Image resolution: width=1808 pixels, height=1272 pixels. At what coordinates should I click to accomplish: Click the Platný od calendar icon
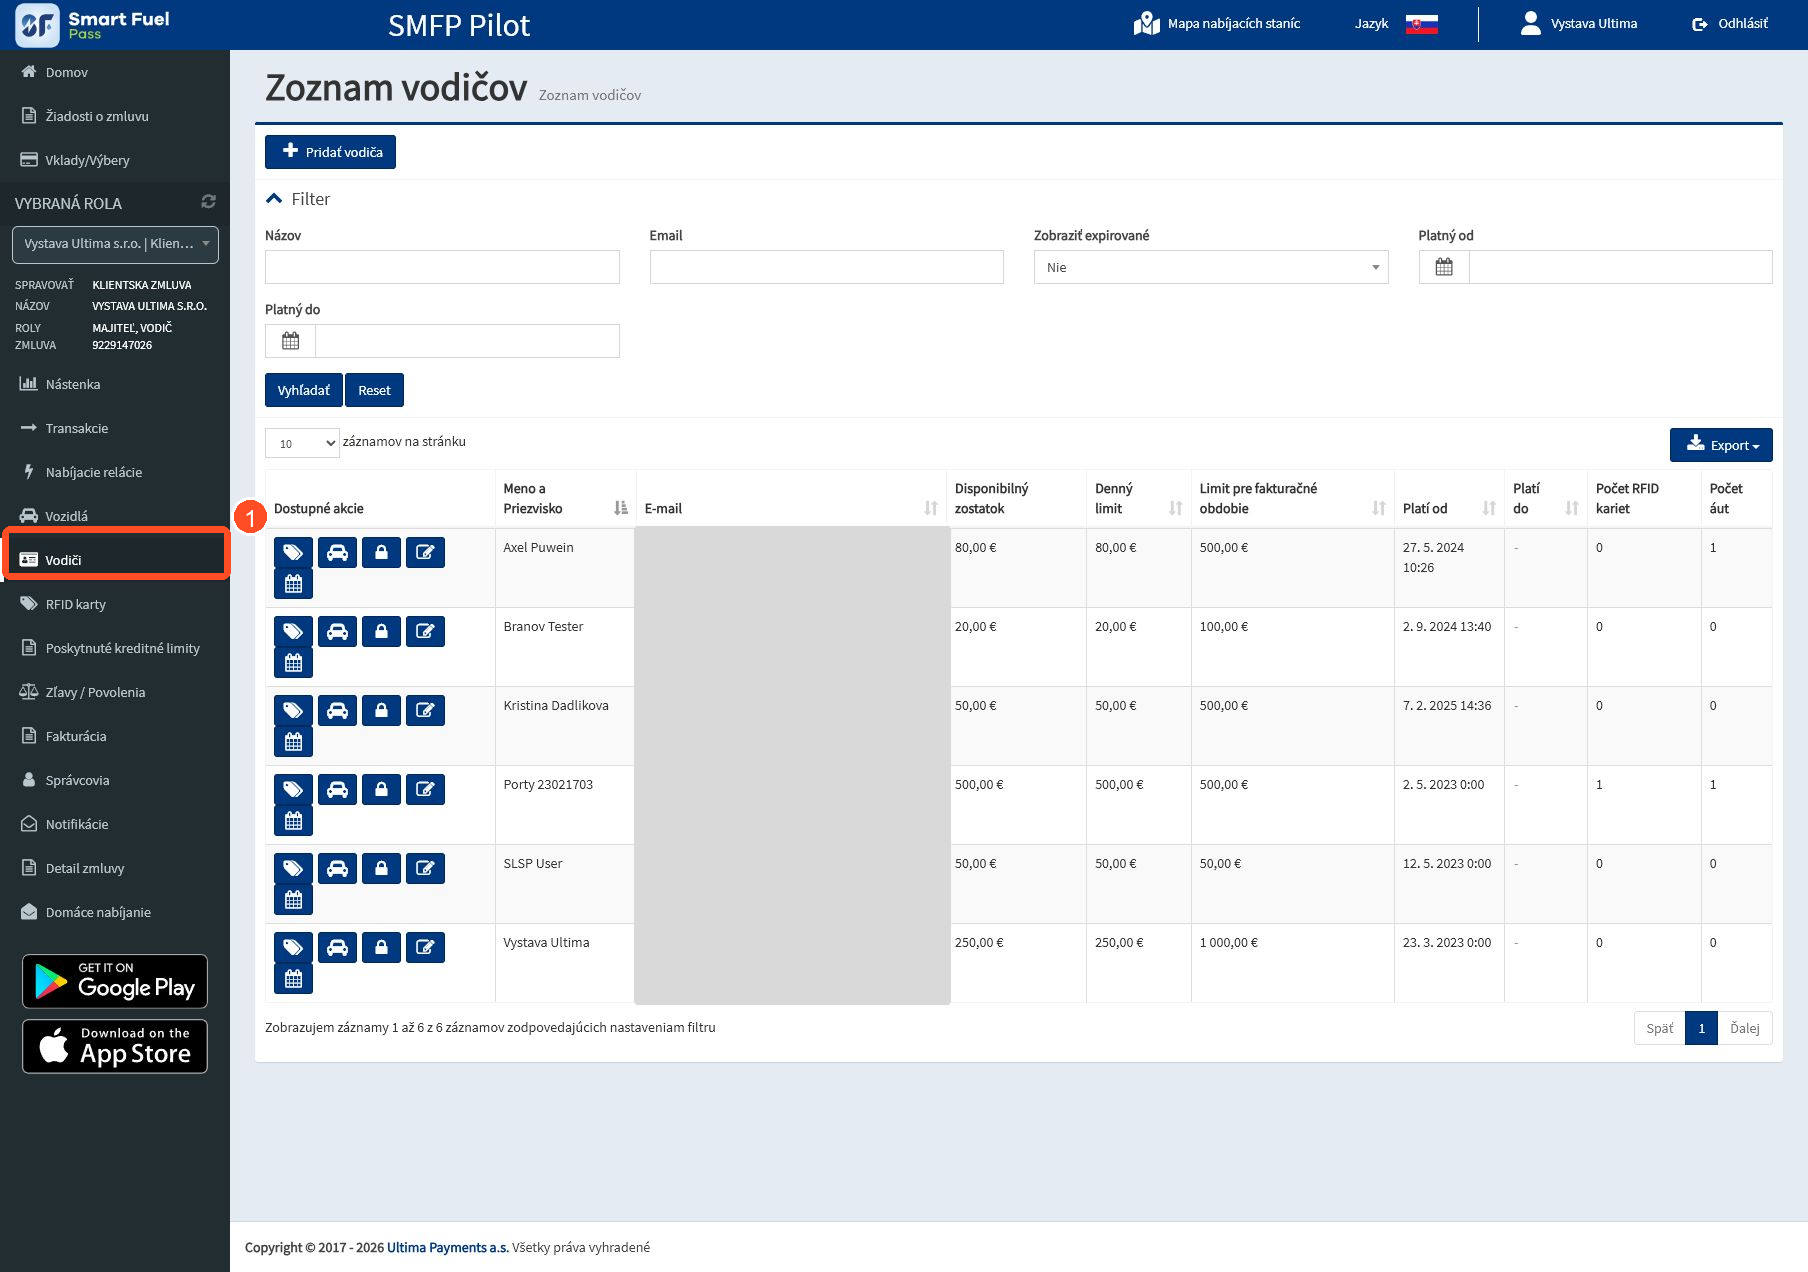coord(1444,267)
